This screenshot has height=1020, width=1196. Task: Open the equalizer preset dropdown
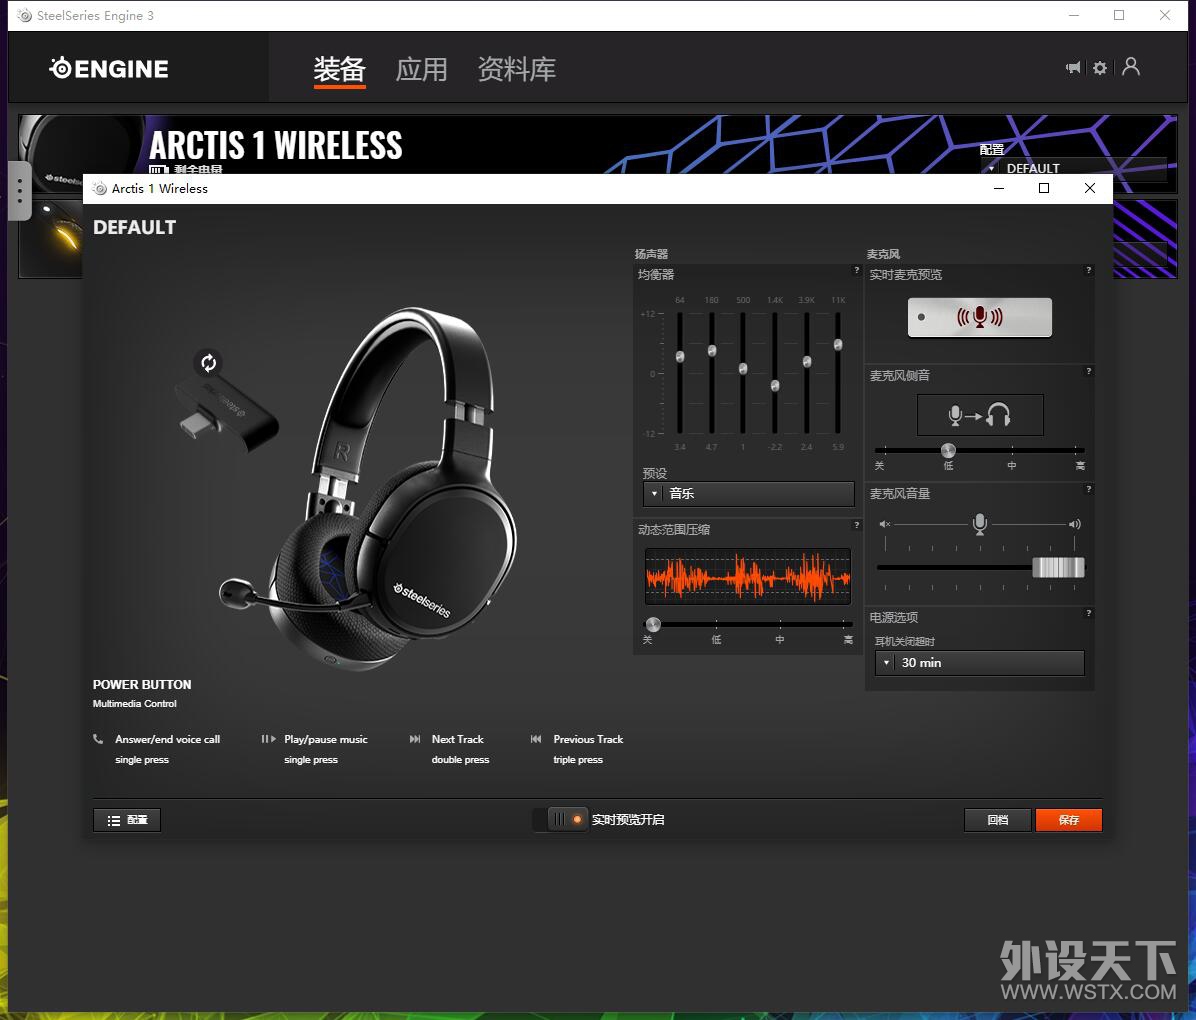(x=748, y=494)
